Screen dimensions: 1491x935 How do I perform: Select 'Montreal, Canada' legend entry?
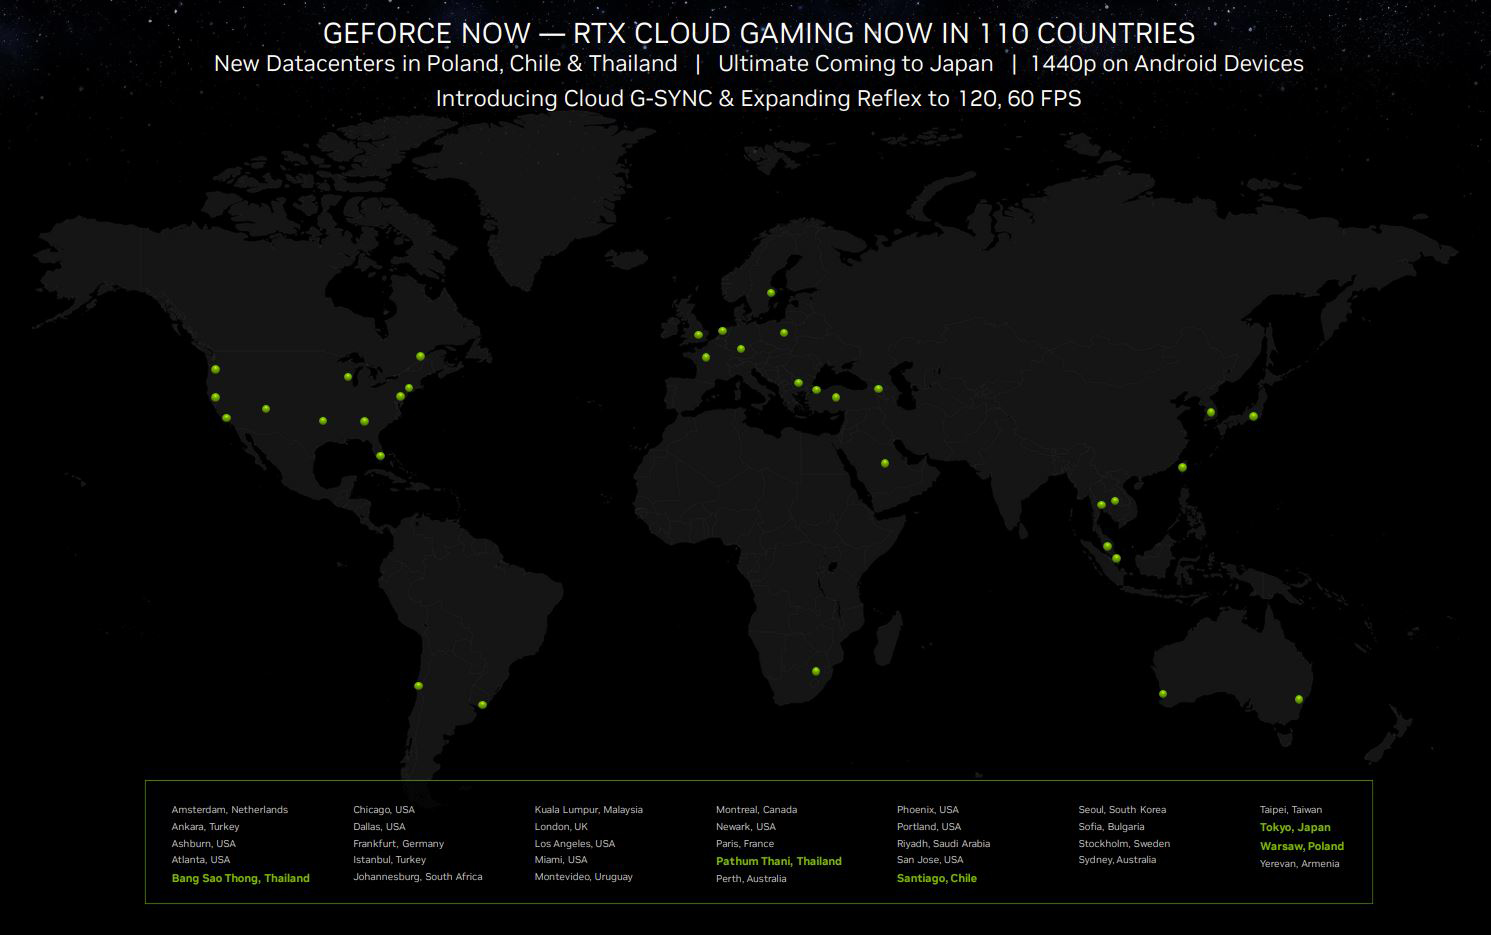(x=757, y=810)
